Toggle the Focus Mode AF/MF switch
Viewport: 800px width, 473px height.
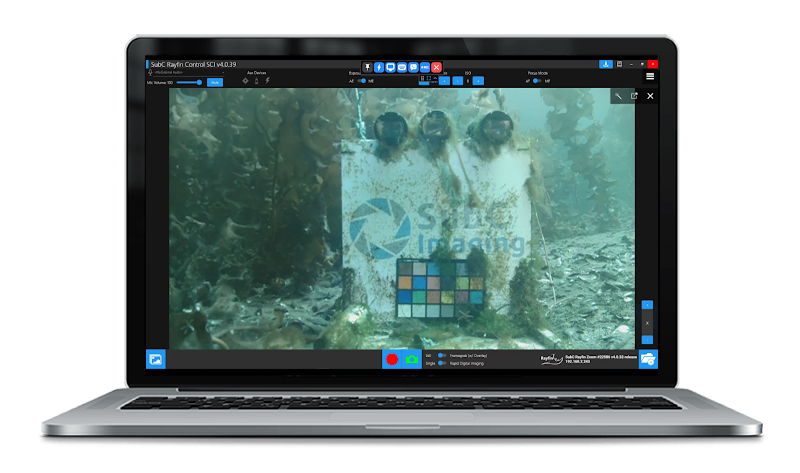pos(537,81)
